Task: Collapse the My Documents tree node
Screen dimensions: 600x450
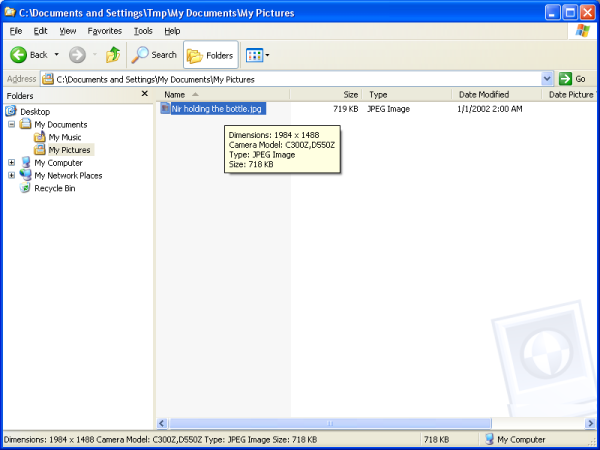Action: click(11, 124)
